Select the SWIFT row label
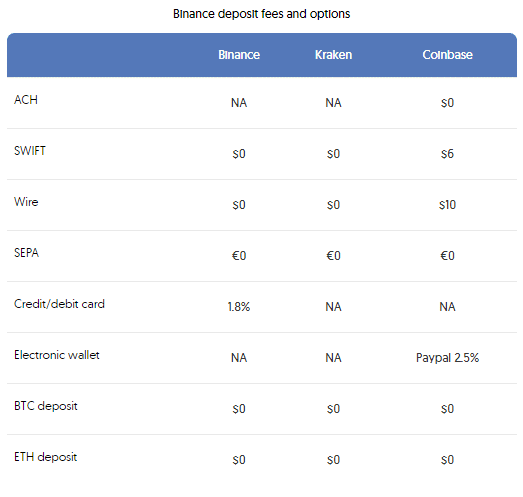Viewport: 523px width, 497px height. [30, 151]
